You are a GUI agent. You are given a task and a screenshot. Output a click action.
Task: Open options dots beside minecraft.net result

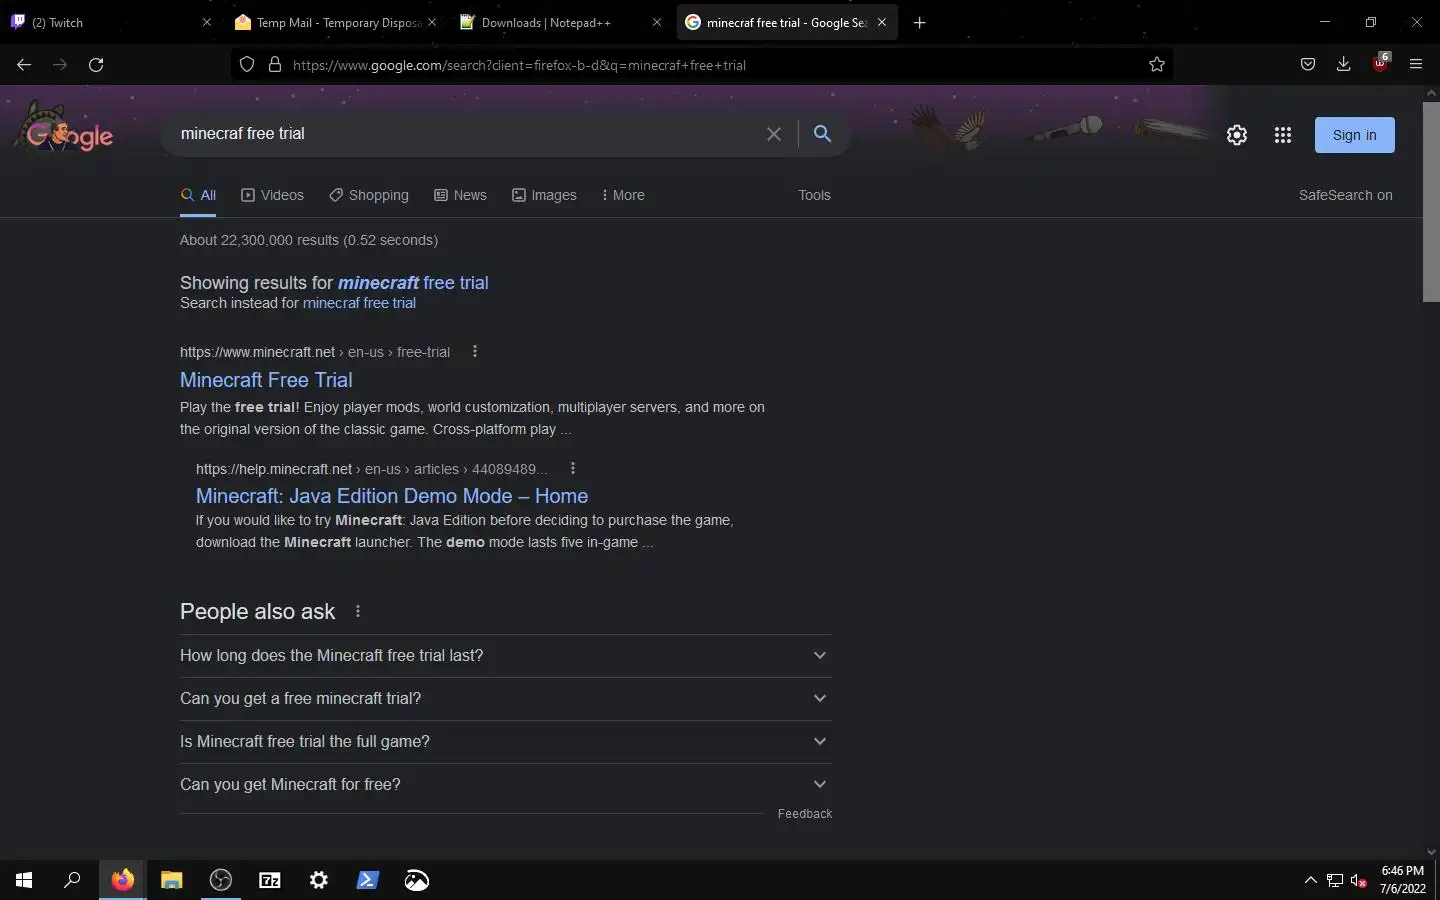pos(475,352)
